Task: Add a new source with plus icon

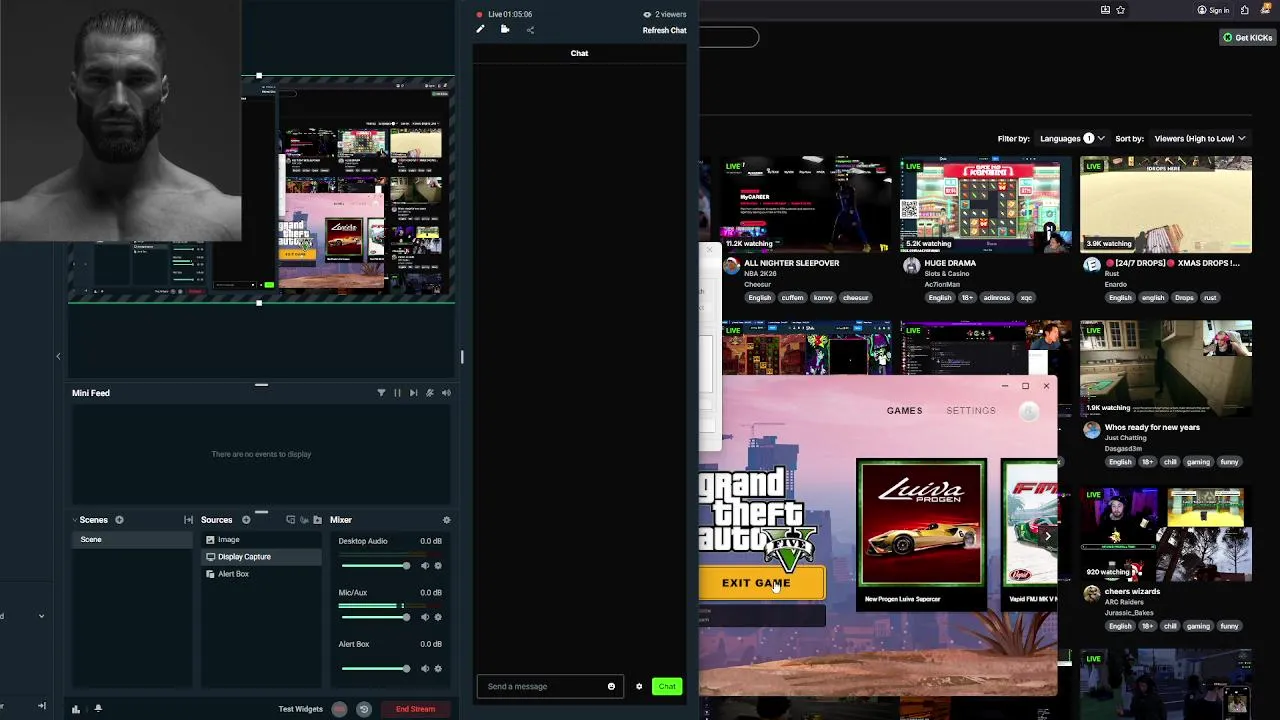Action: click(246, 520)
